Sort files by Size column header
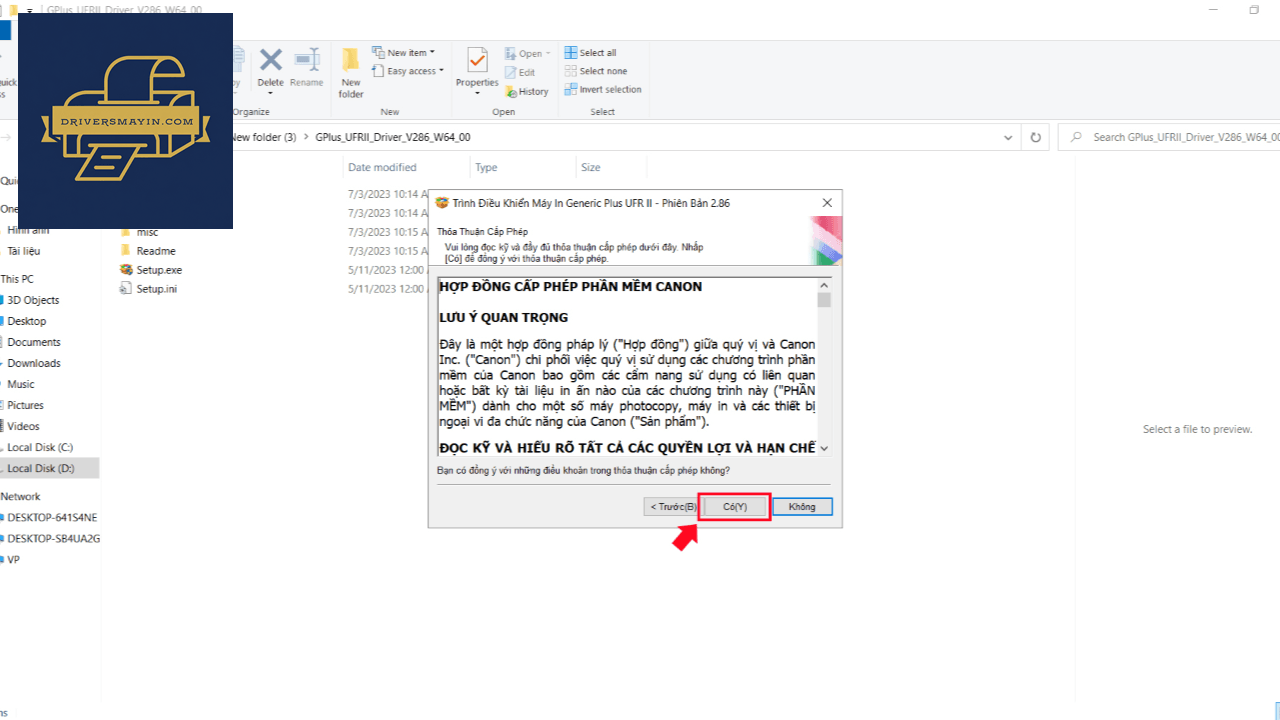The width and height of the screenshot is (1280, 720). [x=590, y=167]
